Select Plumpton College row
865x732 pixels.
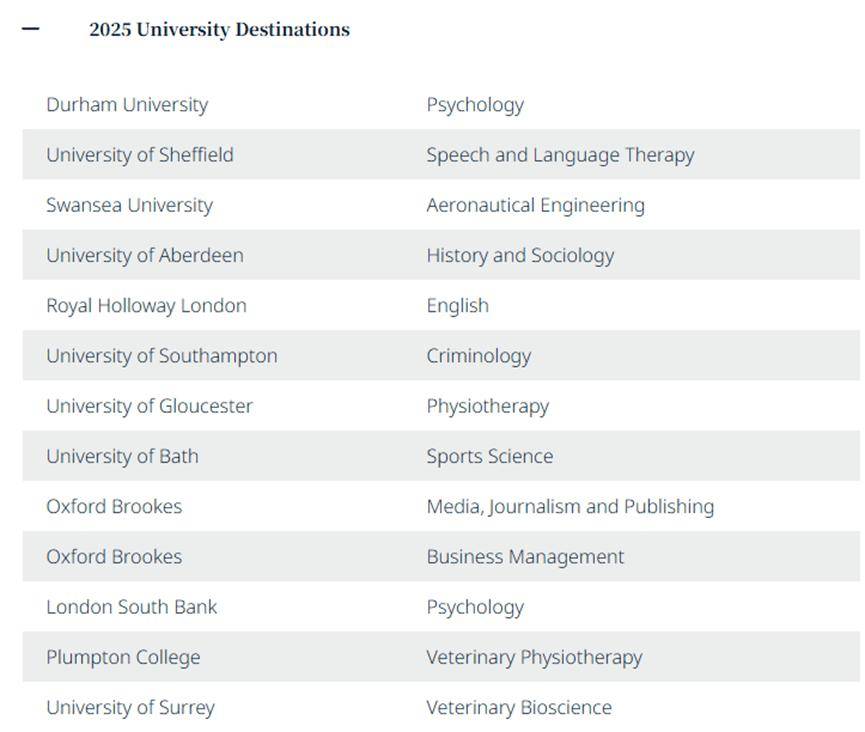(x=441, y=656)
